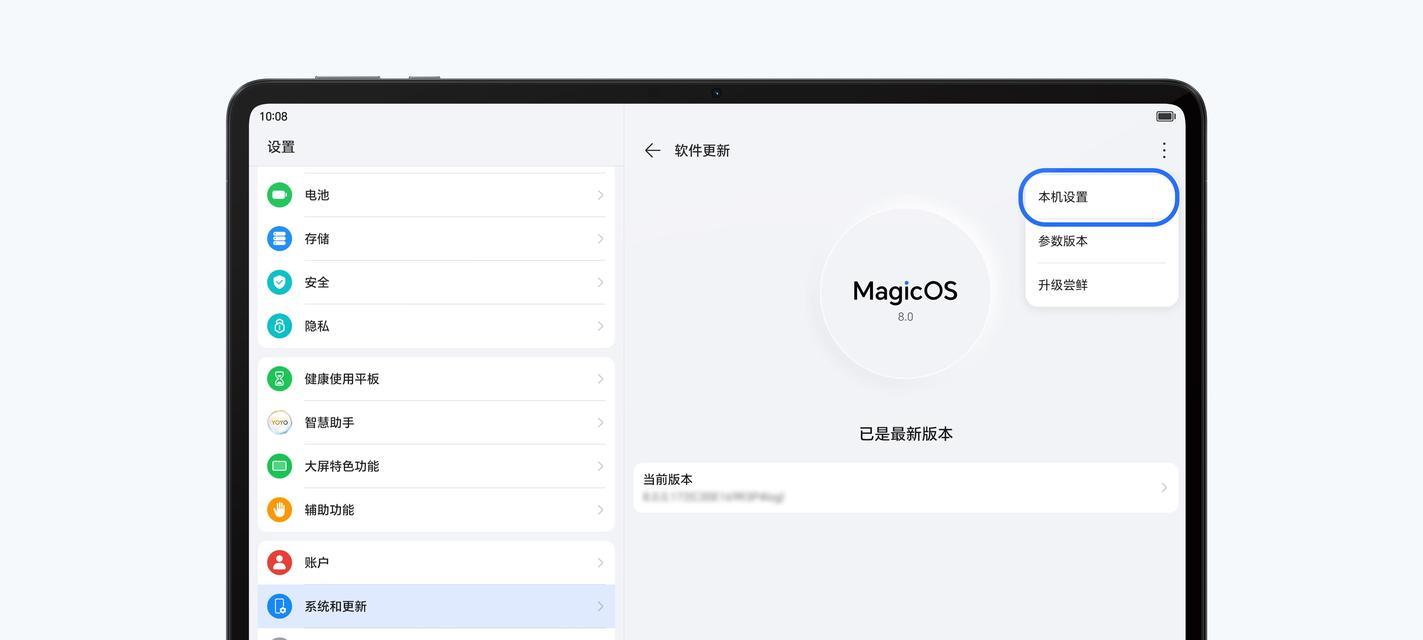Select the 系统和更新 label
Image resolution: width=1423 pixels, height=640 pixels.
[x=336, y=606]
